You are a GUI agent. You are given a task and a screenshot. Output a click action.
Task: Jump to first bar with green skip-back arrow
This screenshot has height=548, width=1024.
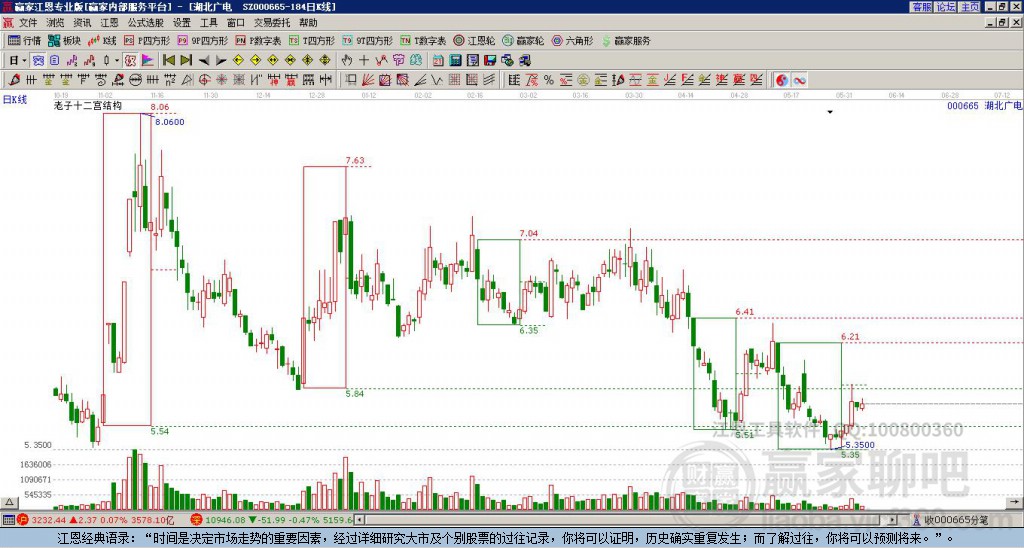[168, 61]
